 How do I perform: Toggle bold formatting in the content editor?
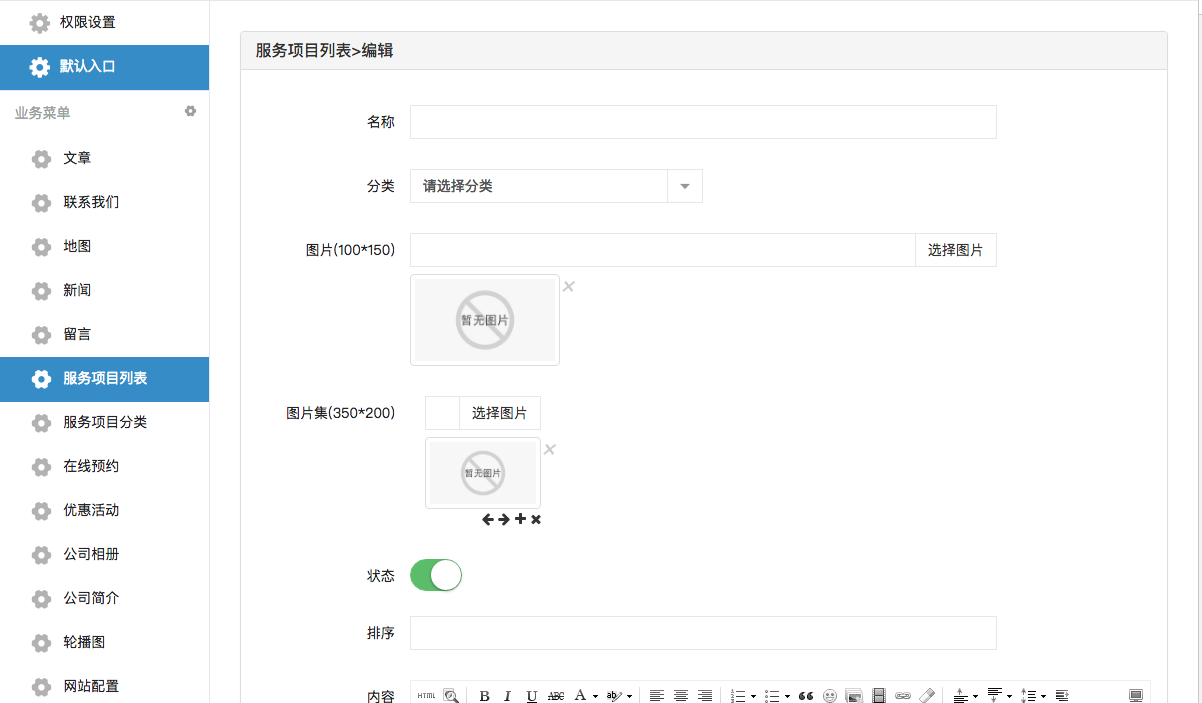[485, 696]
